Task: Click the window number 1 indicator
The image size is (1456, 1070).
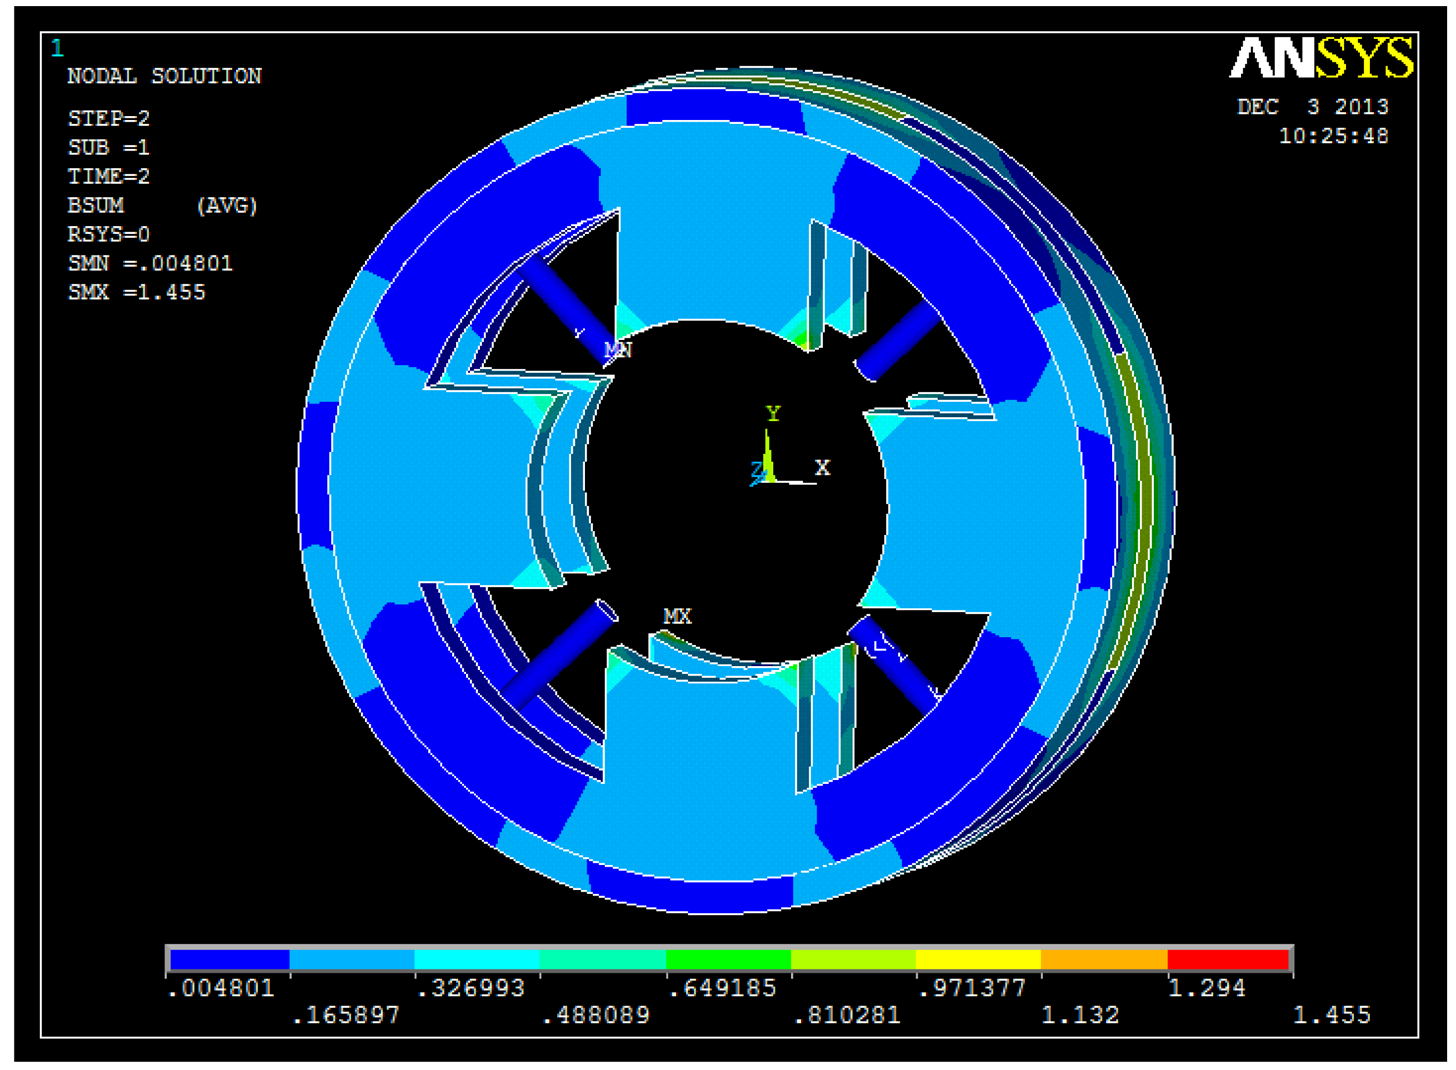Action: [57, 48]
